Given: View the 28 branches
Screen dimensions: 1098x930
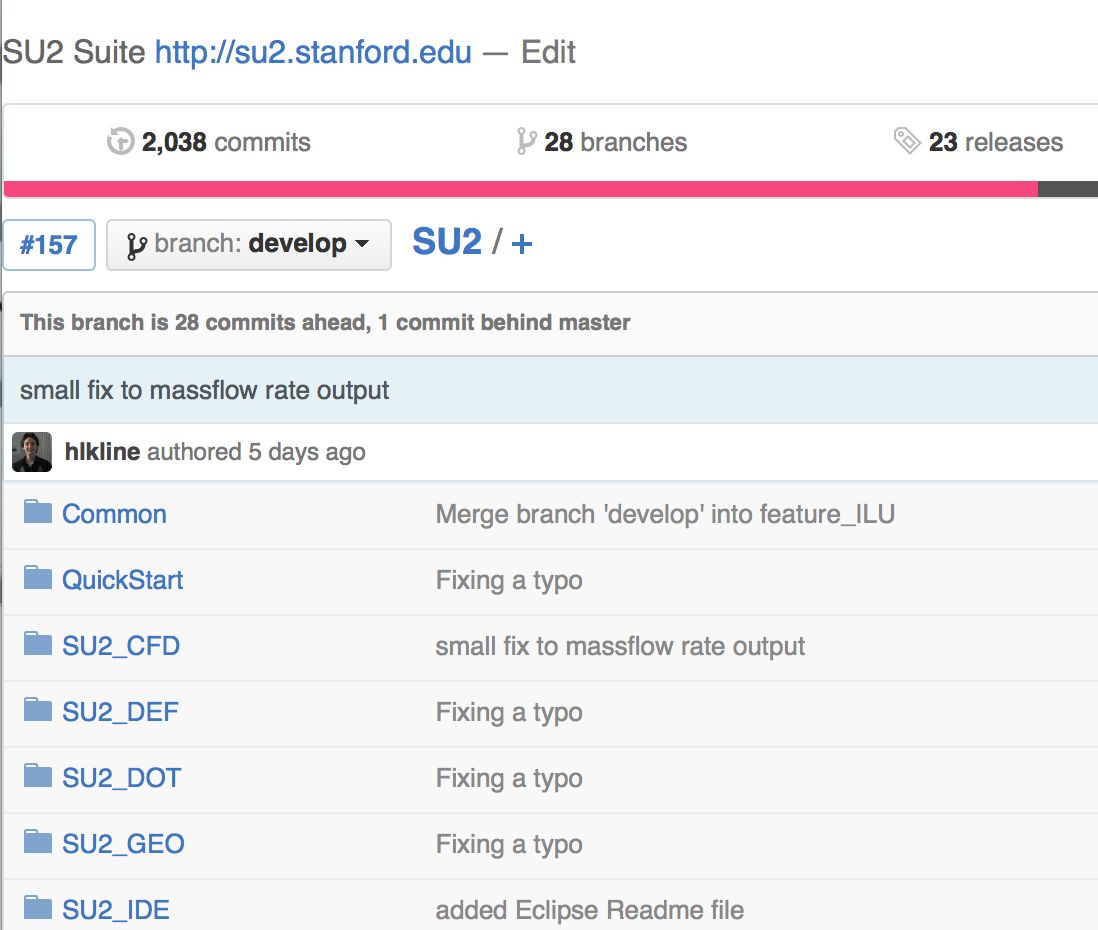Looking at the screenshot, I should pyautogui.click(x=616, y=142).
